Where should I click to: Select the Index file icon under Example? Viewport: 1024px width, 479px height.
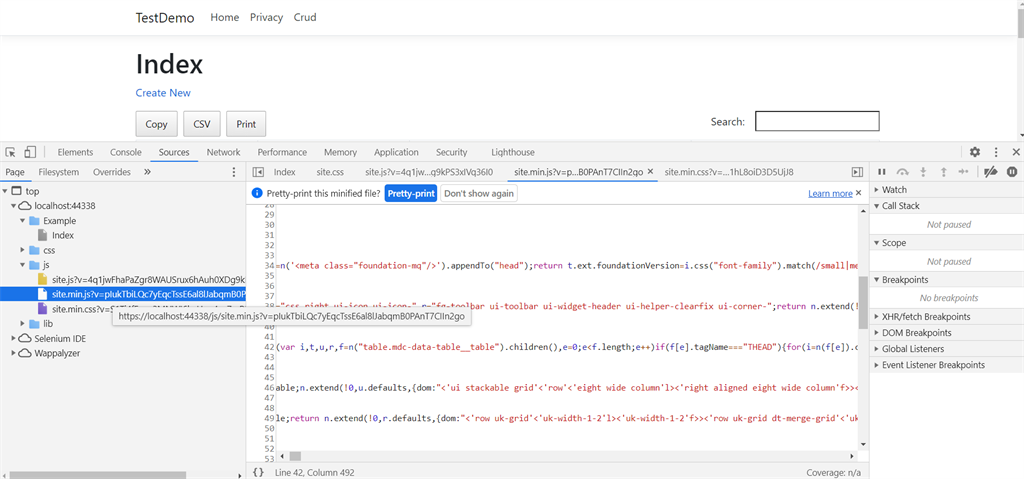pos(42,235)
